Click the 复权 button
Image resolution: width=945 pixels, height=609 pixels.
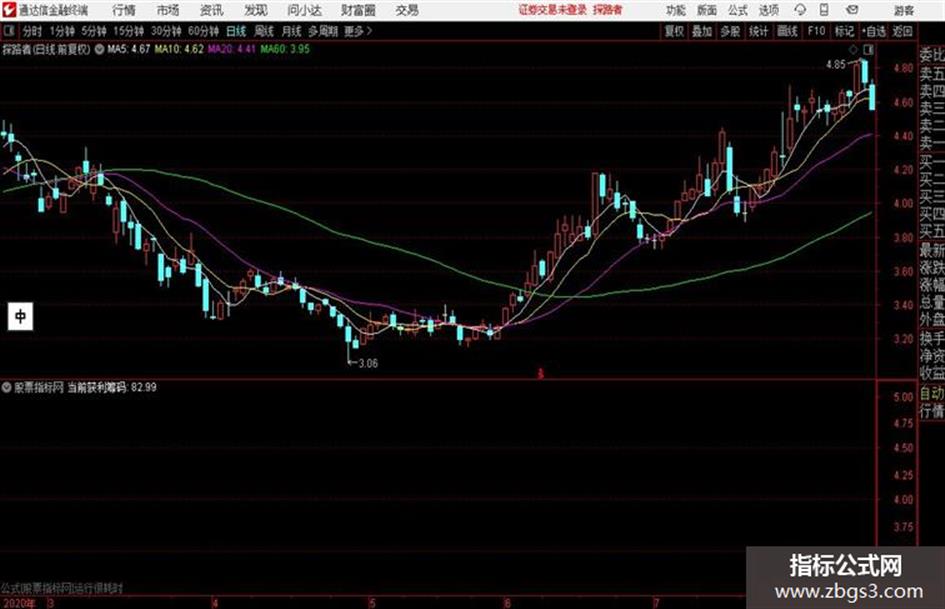point(674,31)
